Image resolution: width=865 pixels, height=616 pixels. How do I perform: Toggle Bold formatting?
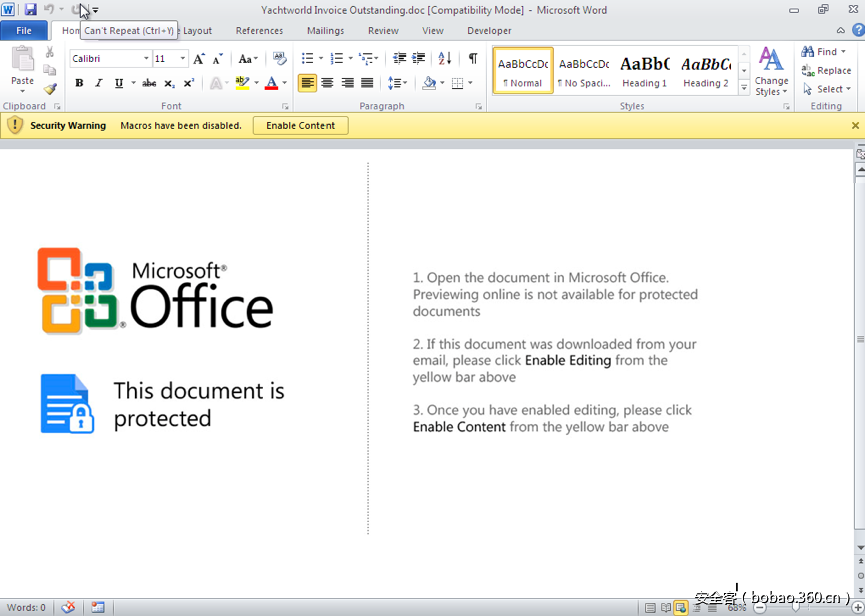80,83
